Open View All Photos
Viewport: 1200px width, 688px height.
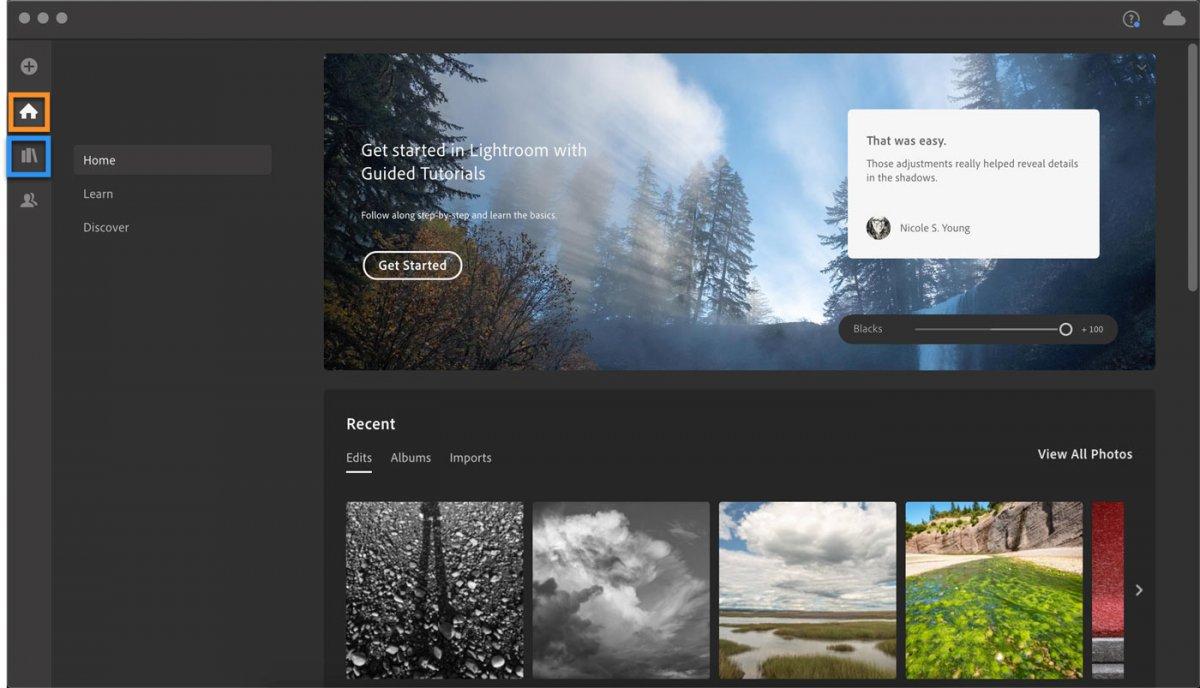click(1084, 454)
